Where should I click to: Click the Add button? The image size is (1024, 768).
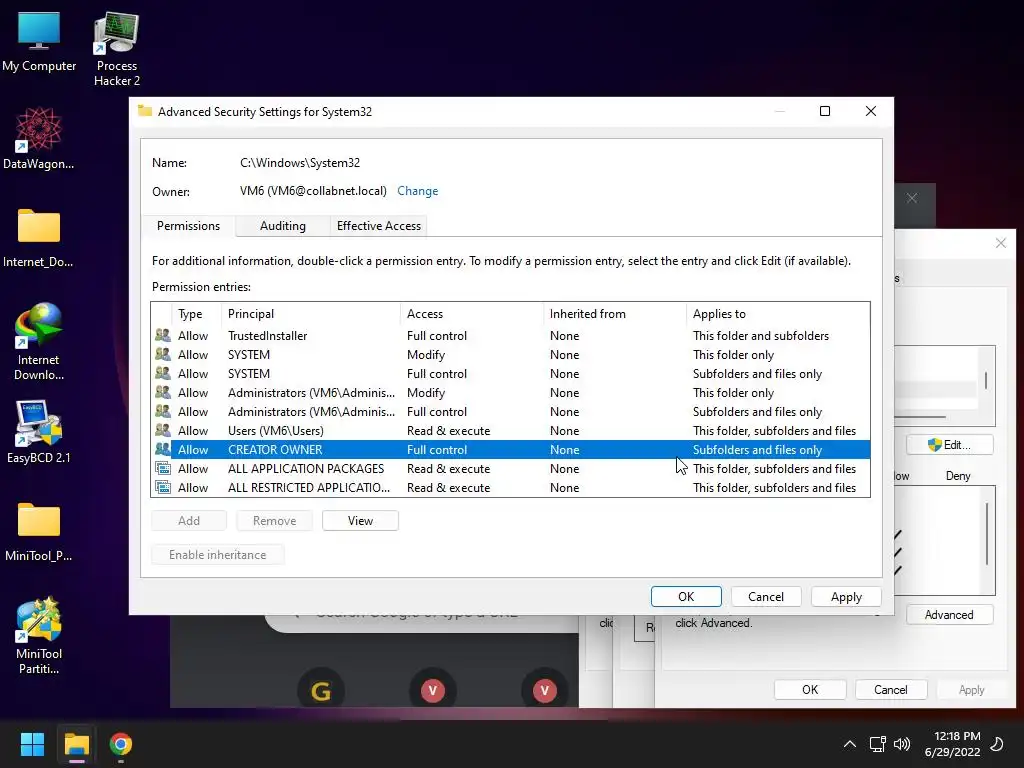coord(189,520)
